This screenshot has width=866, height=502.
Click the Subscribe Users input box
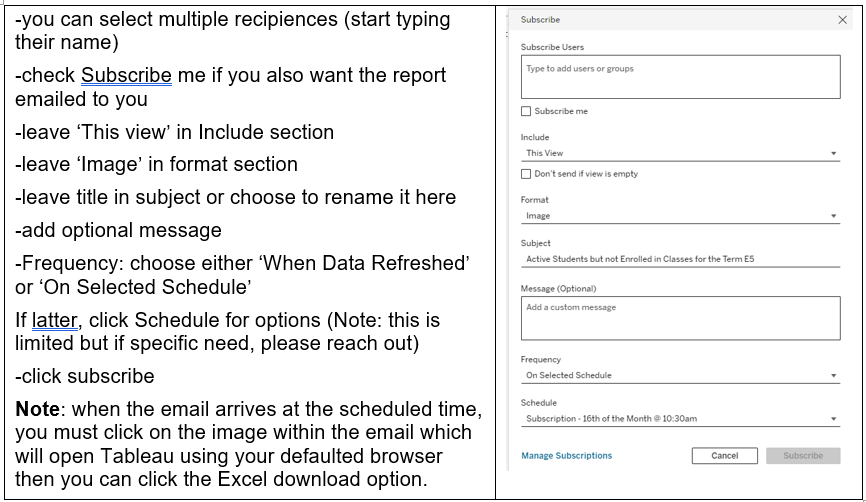click(x=680, y=77)
